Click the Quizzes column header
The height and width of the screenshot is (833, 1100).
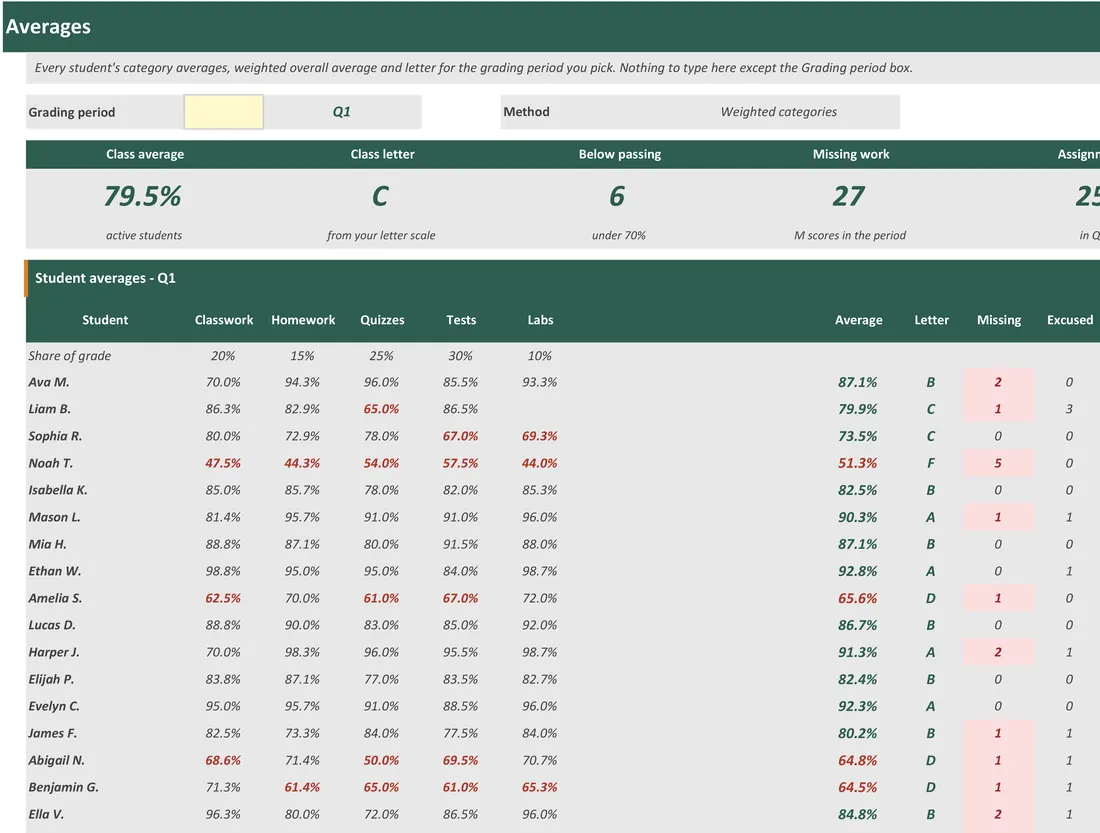coord(382,320)
